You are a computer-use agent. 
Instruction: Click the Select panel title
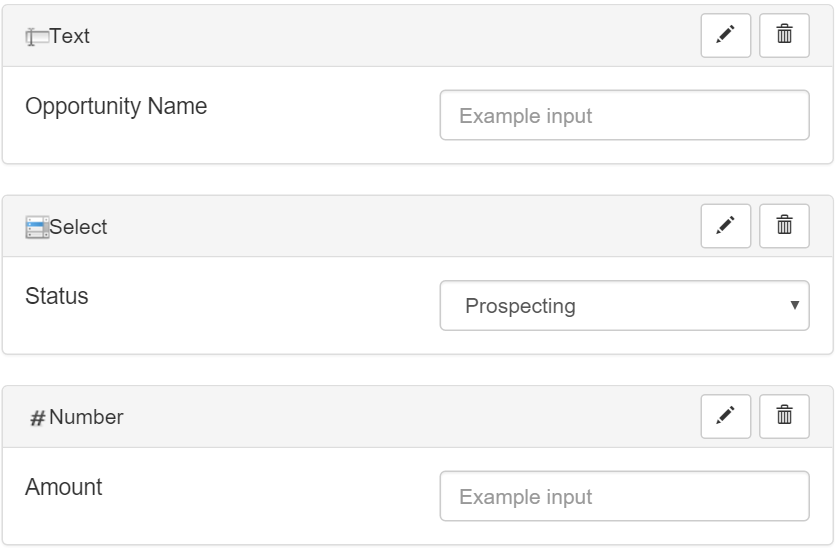tap(78, 227)
